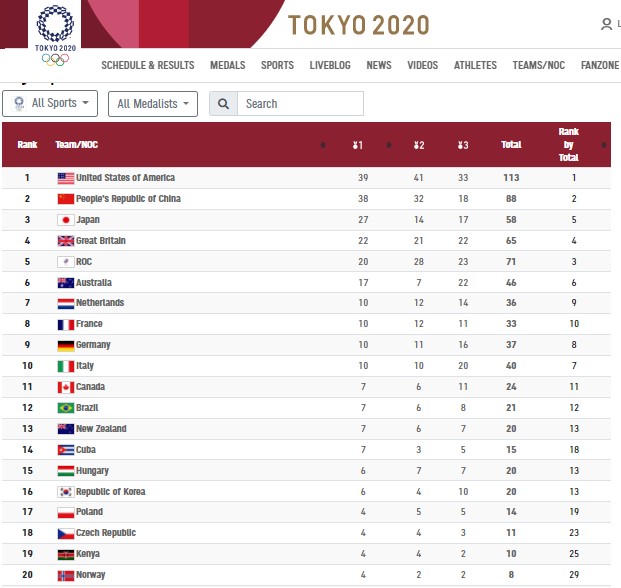
Task: Expand the All Medalists dropdown
Action: (153, 104)
